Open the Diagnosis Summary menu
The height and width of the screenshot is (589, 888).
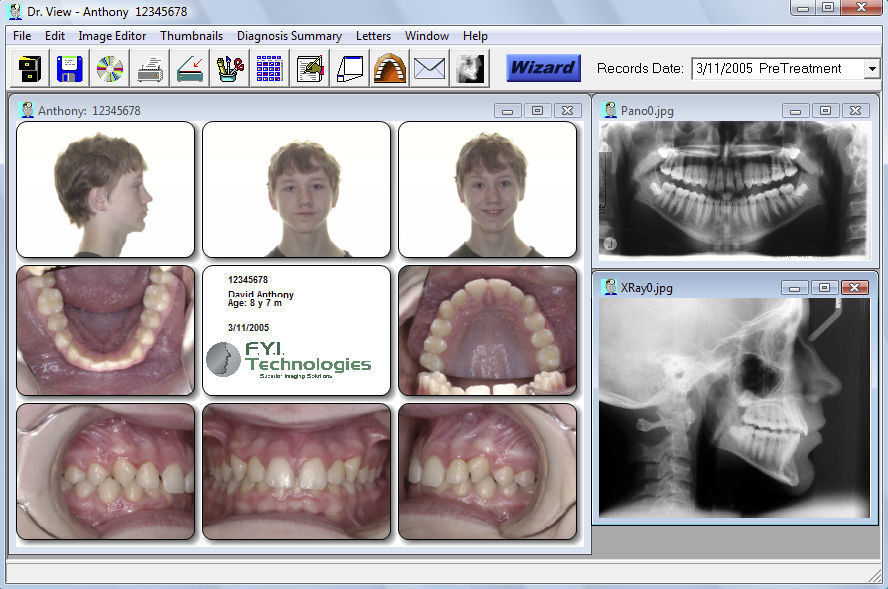[289, 36]
